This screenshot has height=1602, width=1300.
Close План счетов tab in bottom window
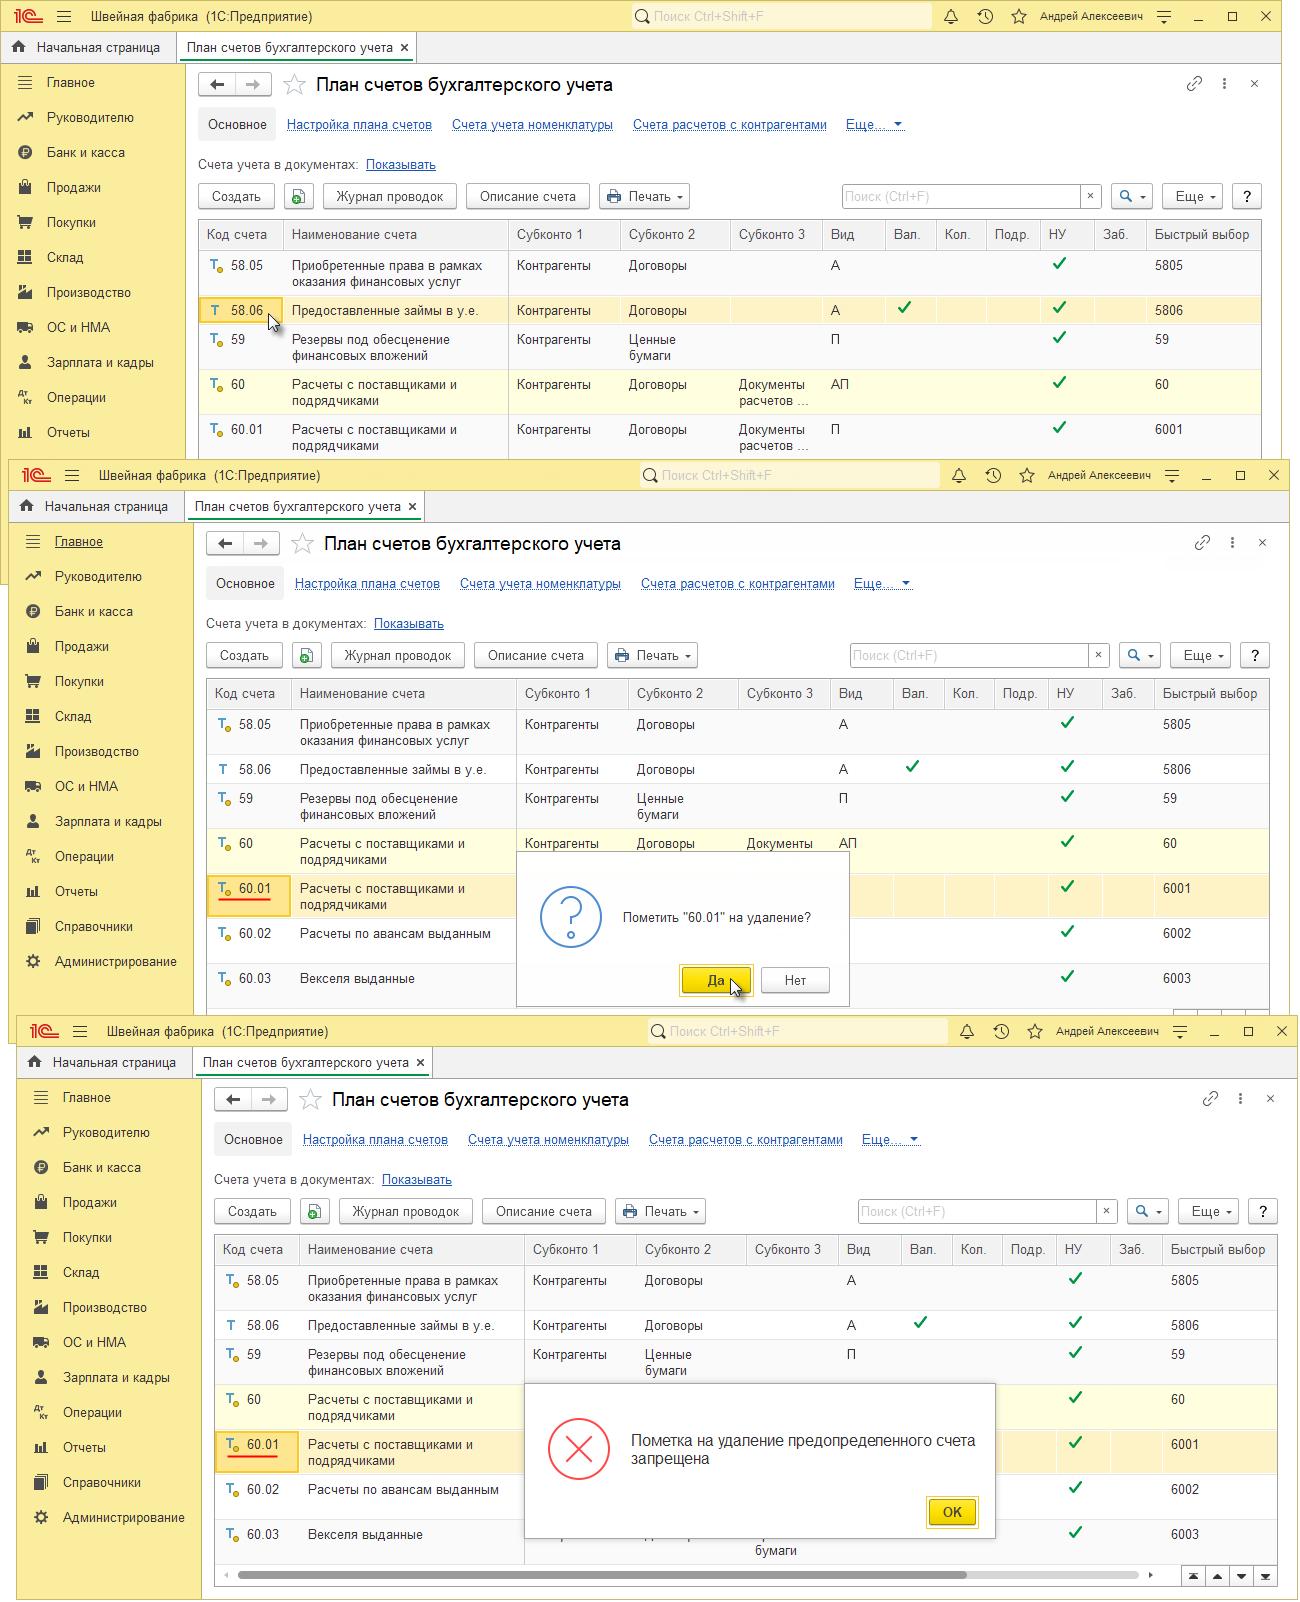420,1063
